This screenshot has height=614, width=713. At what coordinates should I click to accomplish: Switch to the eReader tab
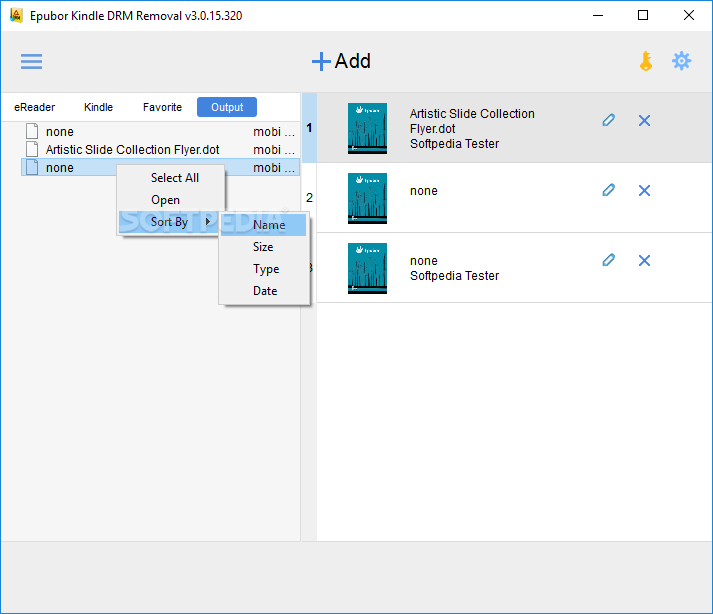click(x=35, y=107)
